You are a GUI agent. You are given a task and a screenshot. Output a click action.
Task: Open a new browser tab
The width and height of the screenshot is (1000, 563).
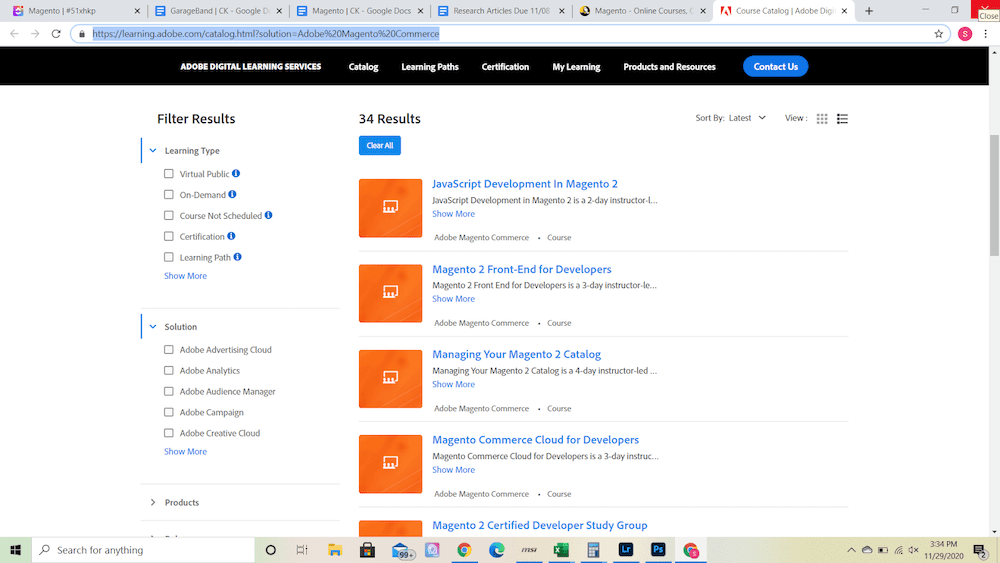tap(869, 11)
